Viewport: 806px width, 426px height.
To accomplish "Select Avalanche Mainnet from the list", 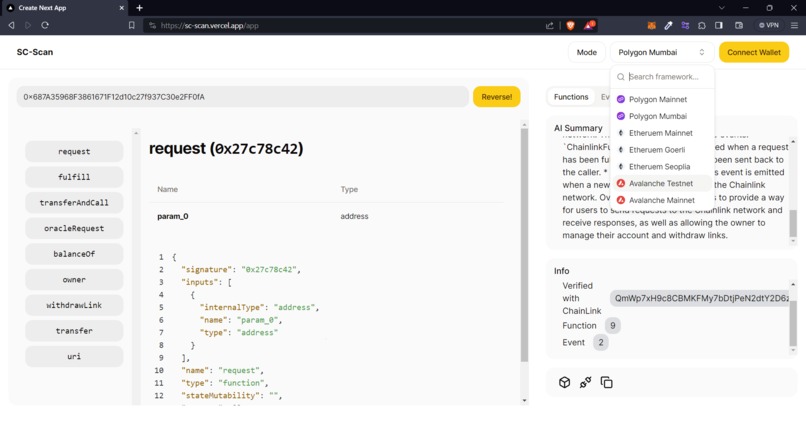I will 662,200.
